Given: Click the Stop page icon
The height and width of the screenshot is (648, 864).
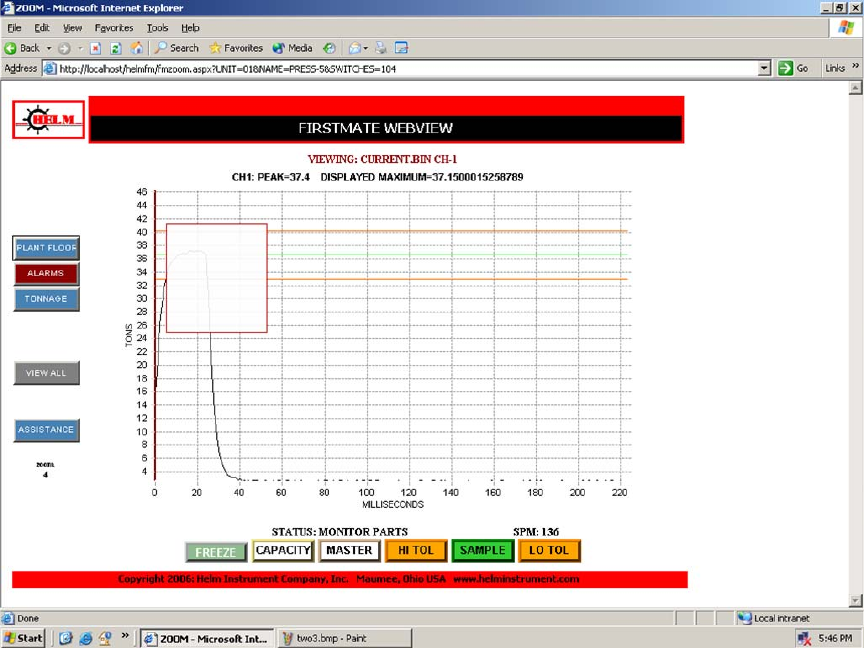Looking at the screenshot, I should 95,48.
